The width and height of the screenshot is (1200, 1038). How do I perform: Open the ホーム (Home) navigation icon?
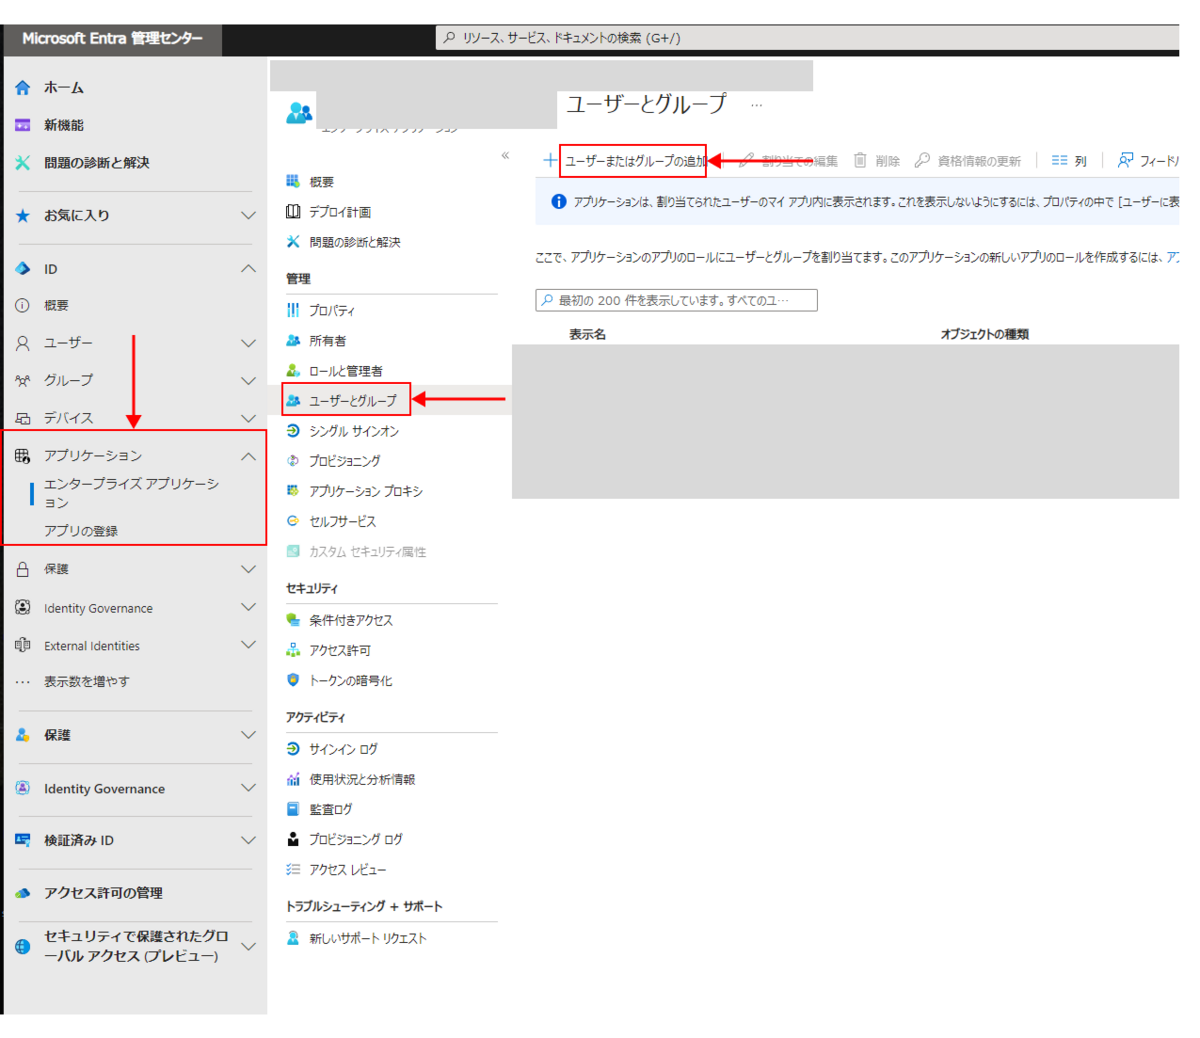[22, 87]
